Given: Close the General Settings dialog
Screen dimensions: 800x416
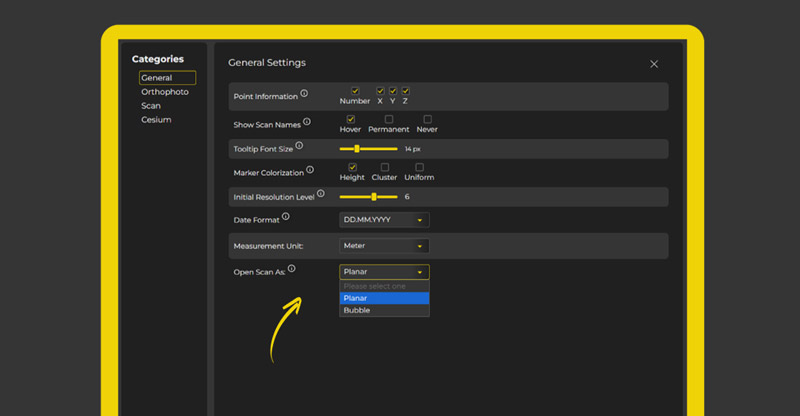Looking at the screenshot, I should click(x=654, y=64).
